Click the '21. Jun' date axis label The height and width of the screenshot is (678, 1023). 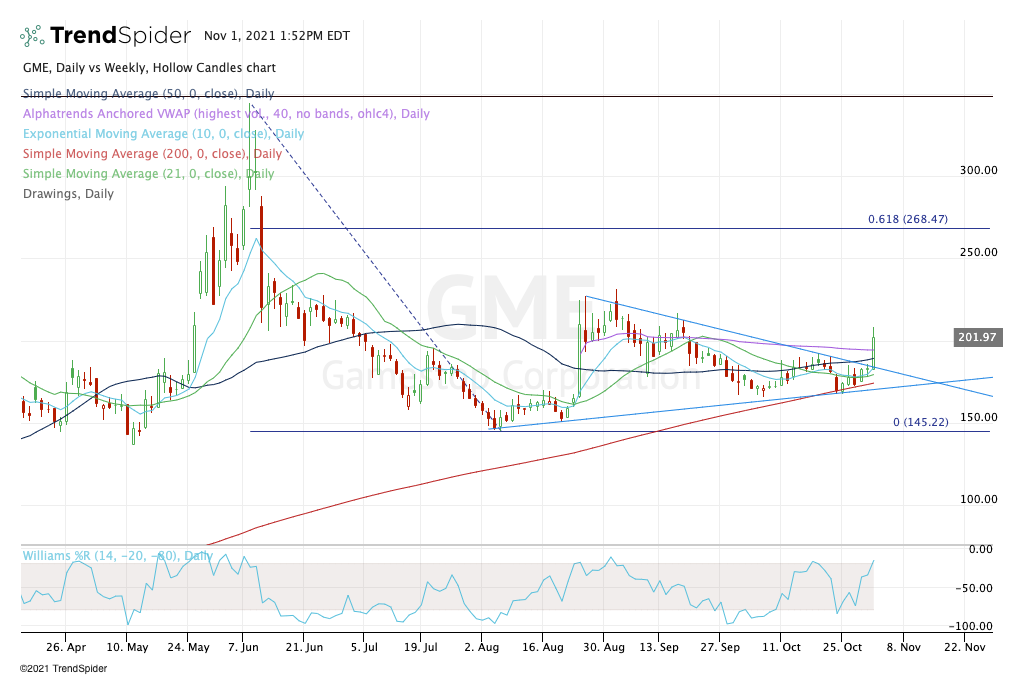pos(304,647)
